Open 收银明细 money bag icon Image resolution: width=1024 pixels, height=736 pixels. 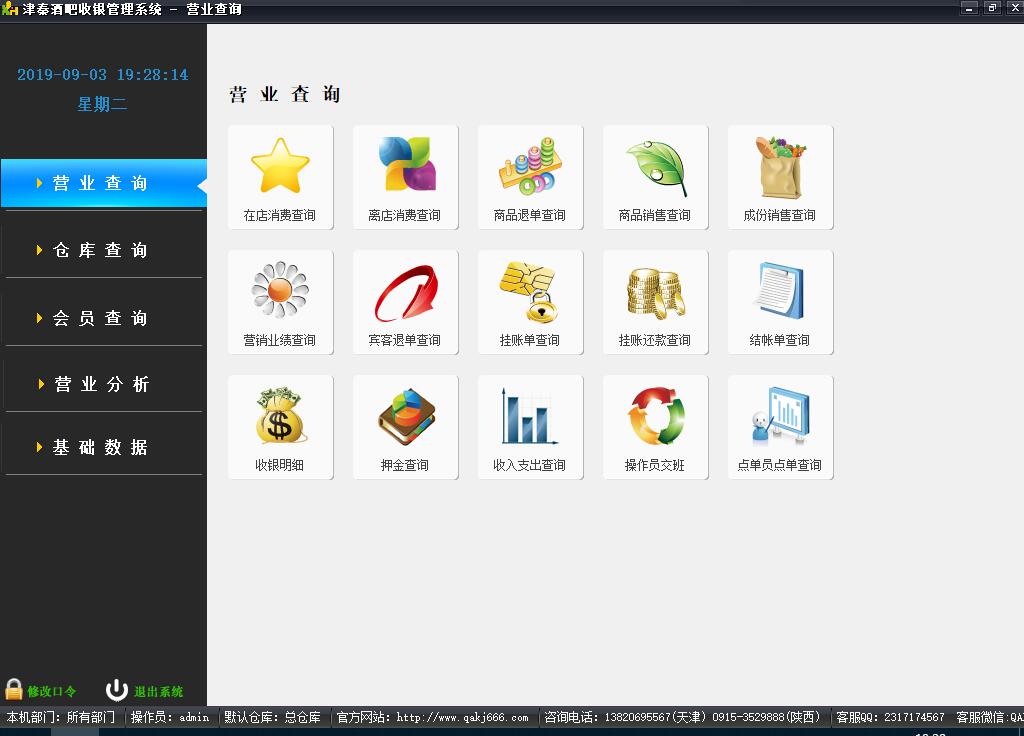(280, 417)
